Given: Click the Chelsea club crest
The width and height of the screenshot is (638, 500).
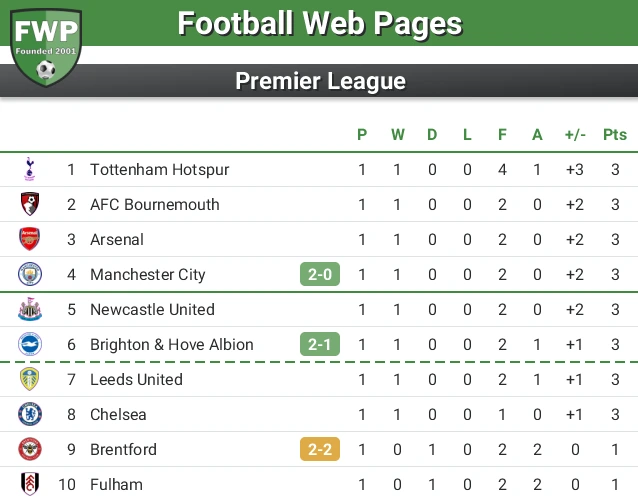Looking at the screenshot, I should 30,414.
